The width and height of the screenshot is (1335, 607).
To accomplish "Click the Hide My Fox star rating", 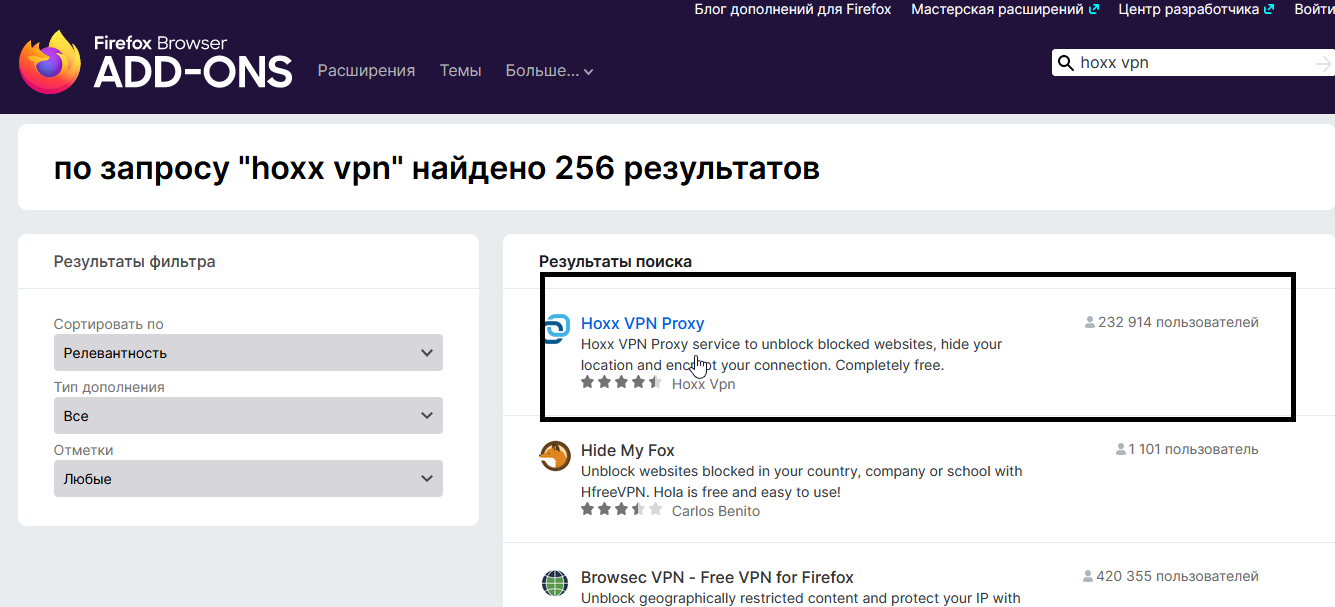I will (x=621, y=510).
